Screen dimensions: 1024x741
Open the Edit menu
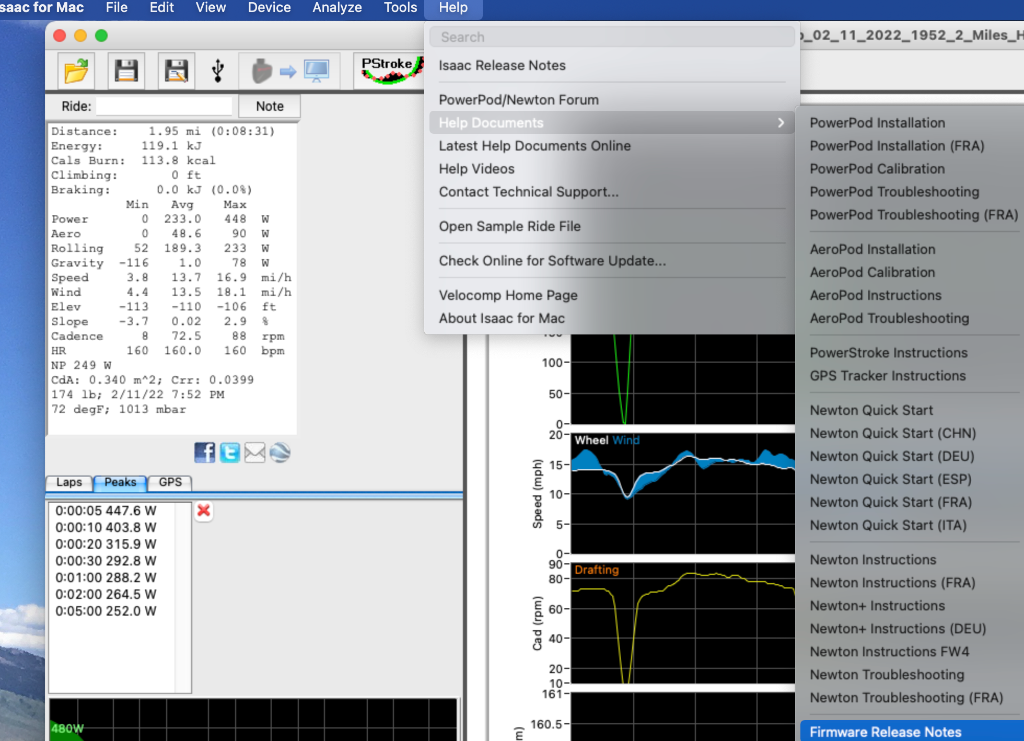[161, 8]
